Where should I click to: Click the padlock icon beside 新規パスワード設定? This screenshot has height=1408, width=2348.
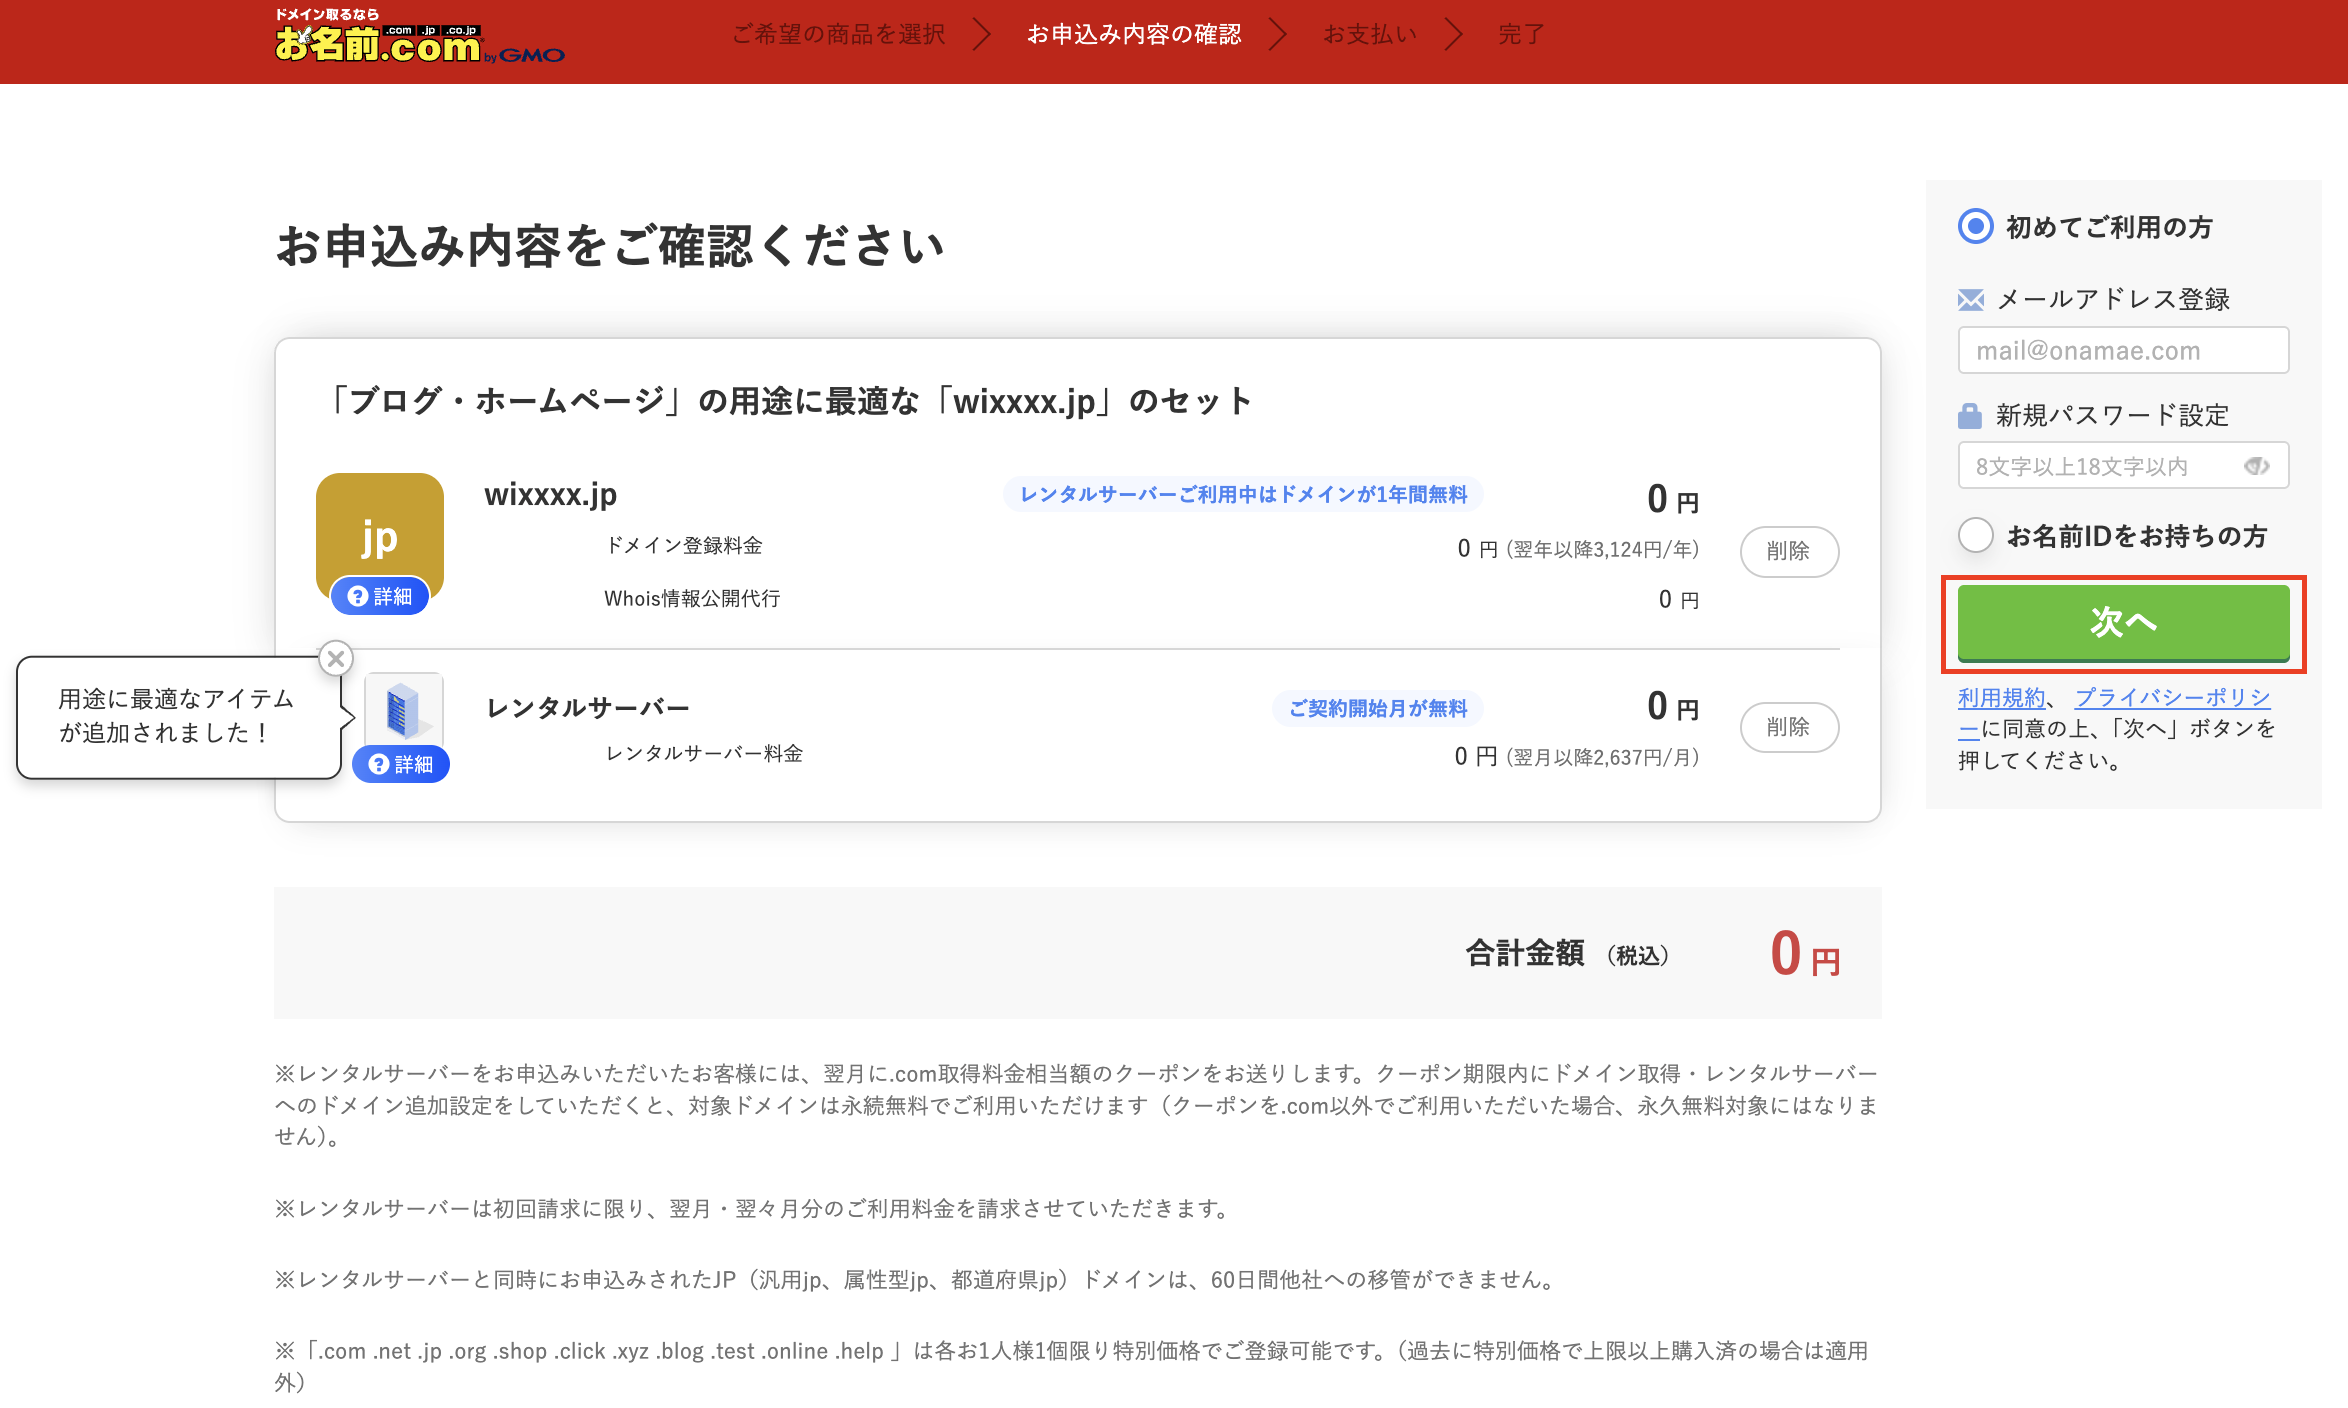coord(1969,415)
